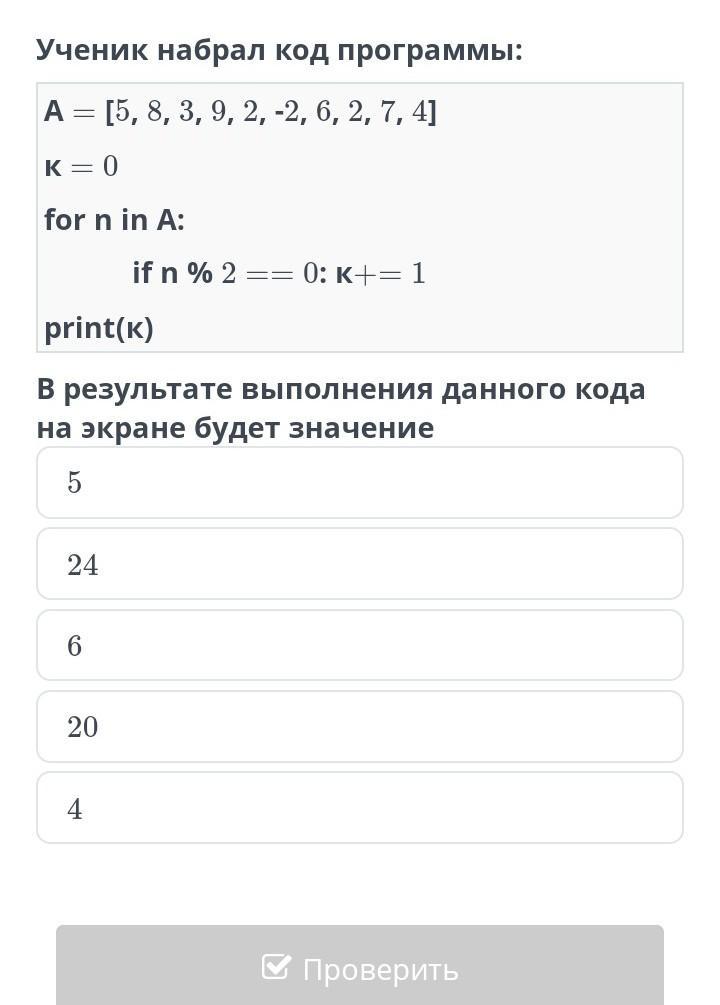This screenshot has width=720, height=1005.
Task: Select the answer option 5
Action: point(359,483)
